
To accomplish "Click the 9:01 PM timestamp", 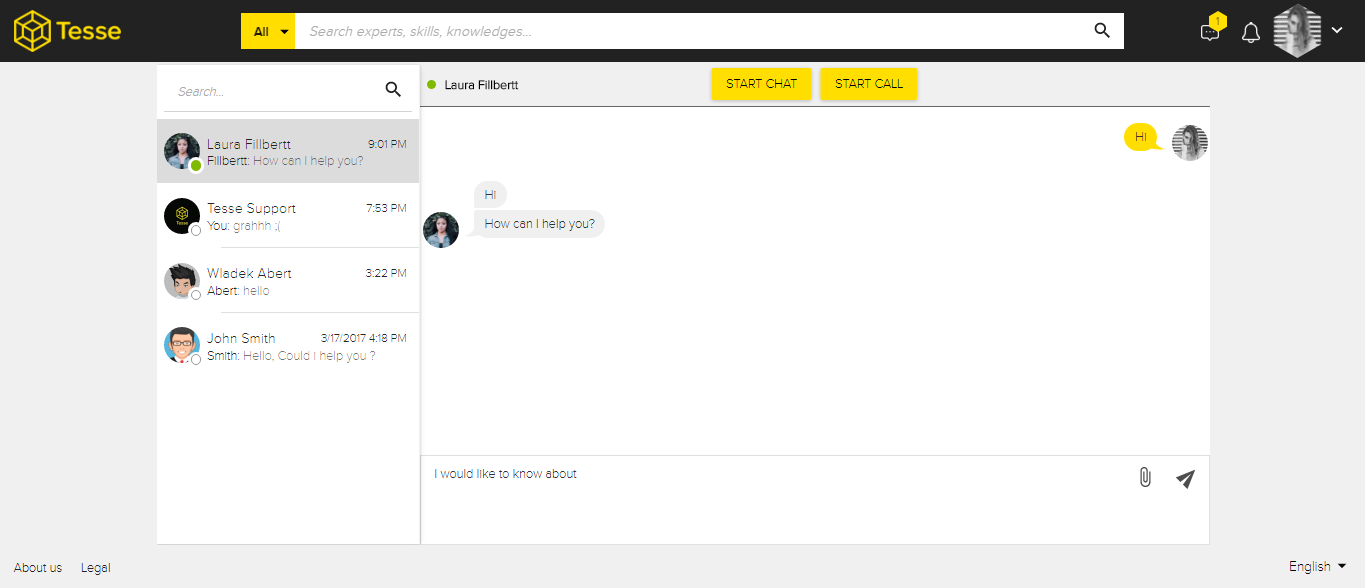I will click(387, 144).
